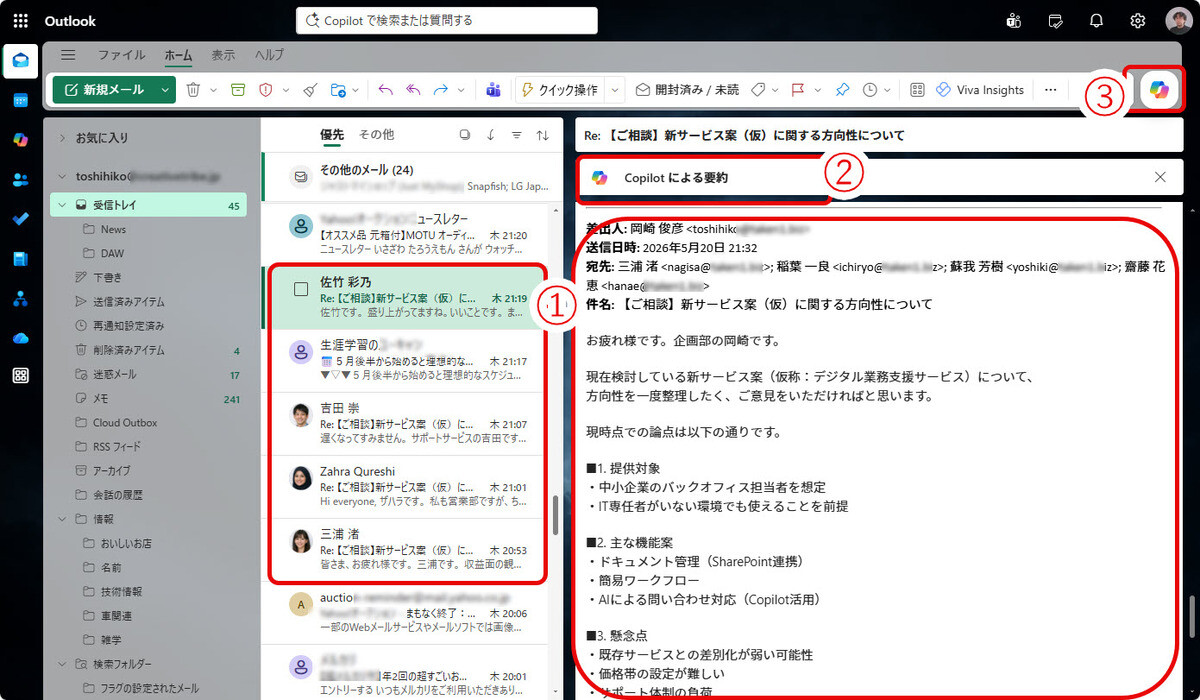Image resolution: width=1200 pixels, height=700 pixels.
Task: Open the org chart app icon
Action: [x=21, y=298]
